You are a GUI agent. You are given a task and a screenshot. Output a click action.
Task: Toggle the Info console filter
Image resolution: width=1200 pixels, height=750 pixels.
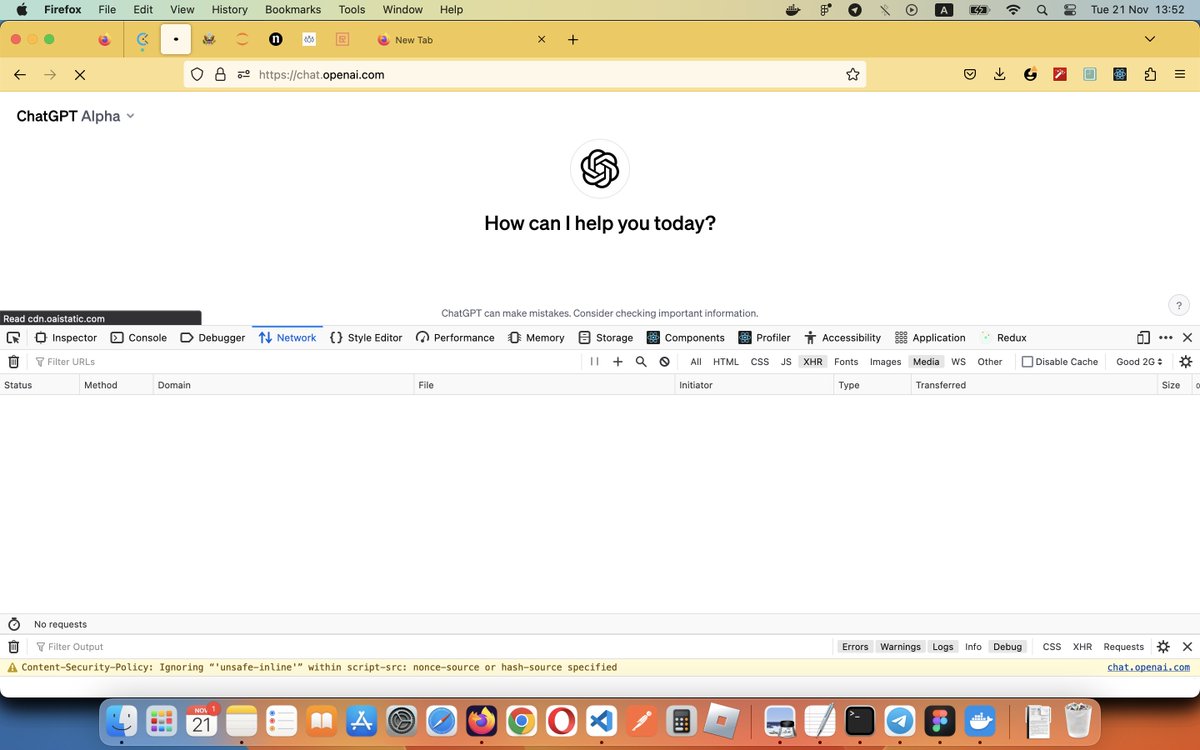(x=973, y=647)
